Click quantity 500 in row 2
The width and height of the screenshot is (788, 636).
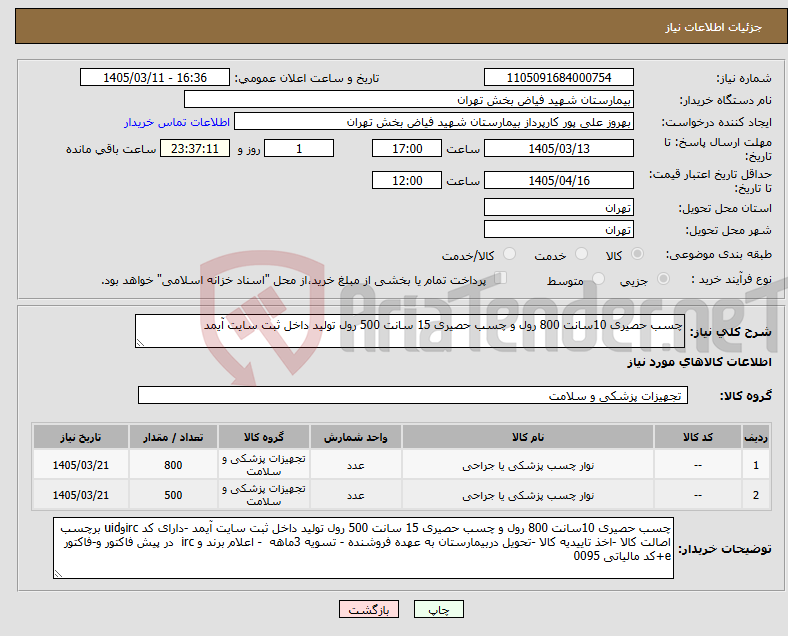coord(173,495)
